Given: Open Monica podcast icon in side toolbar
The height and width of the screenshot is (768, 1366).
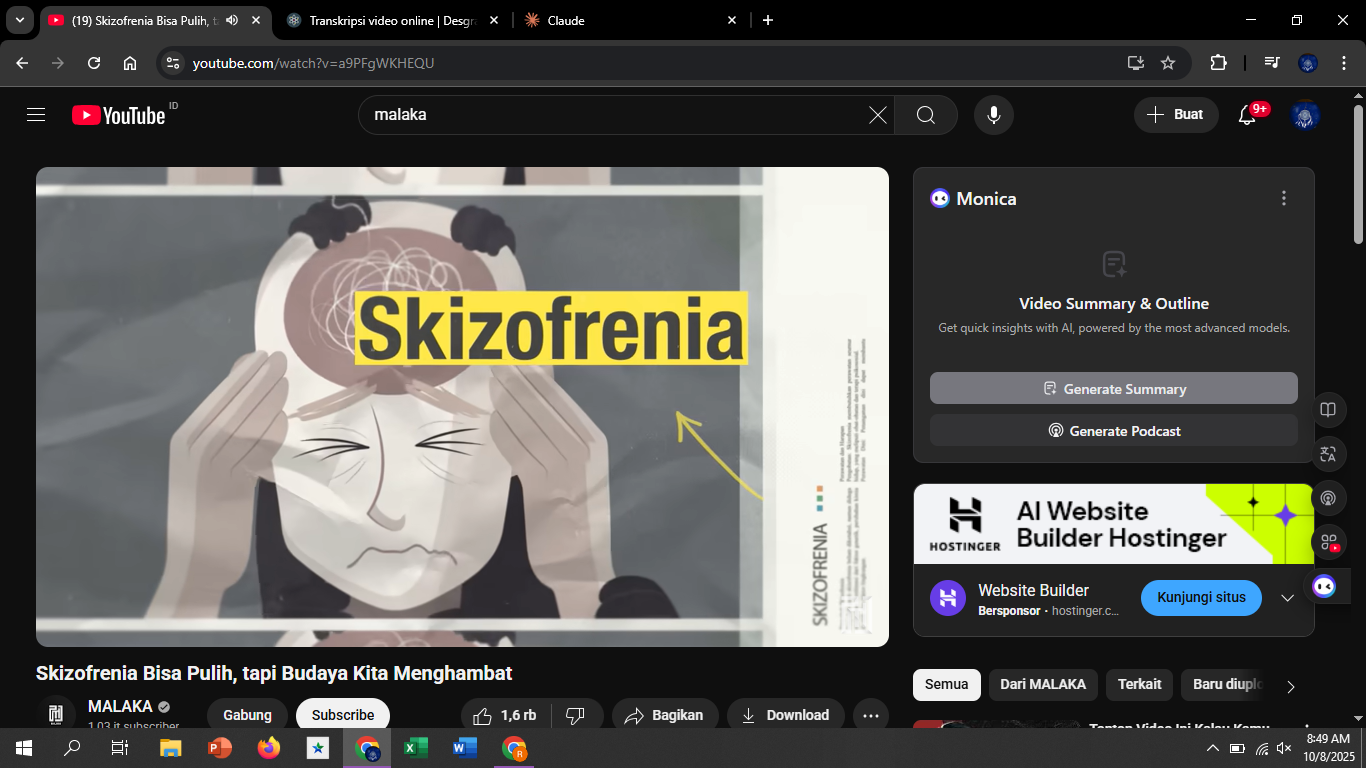Looking at the screenshot, I should coord(1328,498).
